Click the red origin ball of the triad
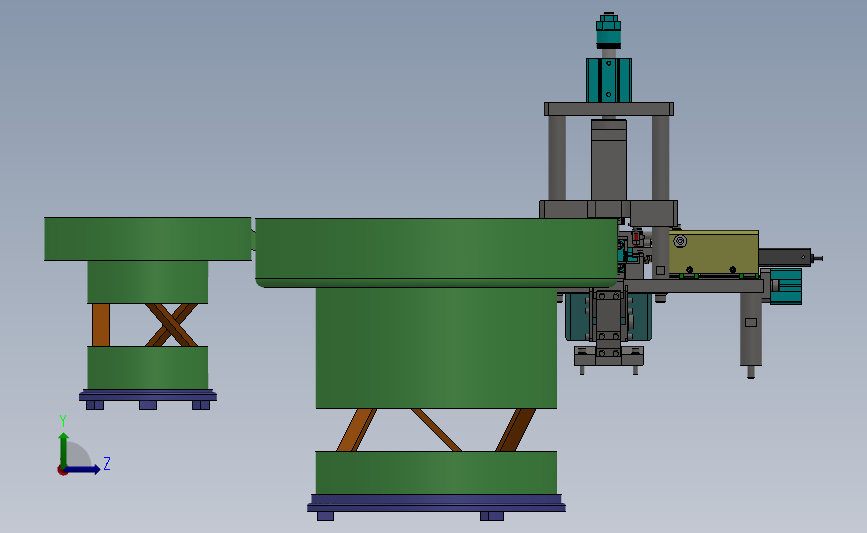The height and width of the screenshot is (533, 867). pos(62,471)
